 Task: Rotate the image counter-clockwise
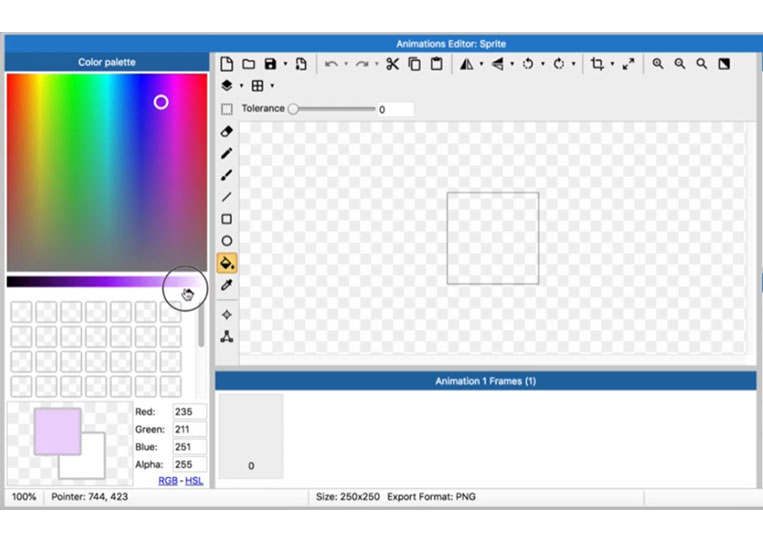[x=528, y=64]
